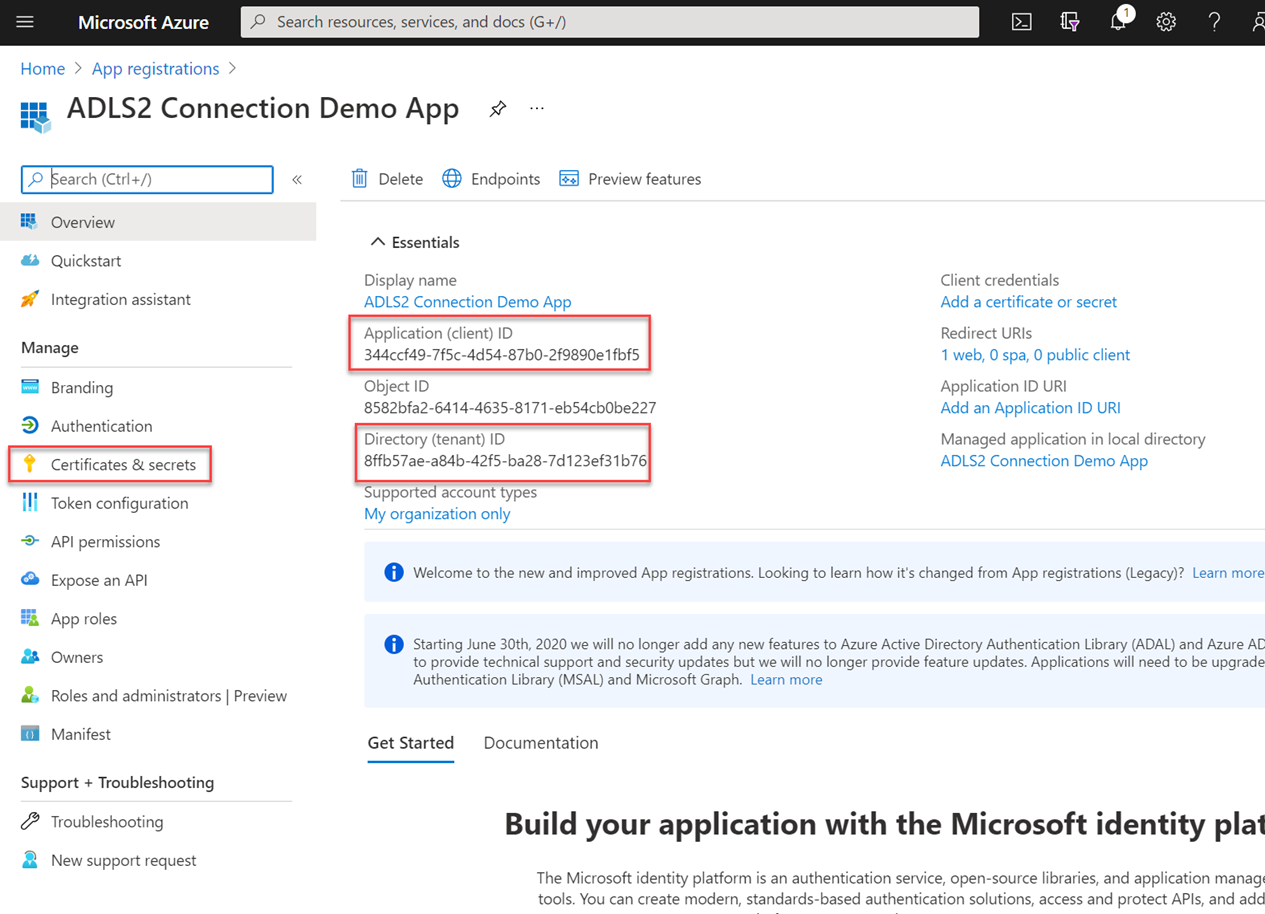Open portal settings gear
Viewport: 1265px width, 914px height.
click(x=1166, y=21)
